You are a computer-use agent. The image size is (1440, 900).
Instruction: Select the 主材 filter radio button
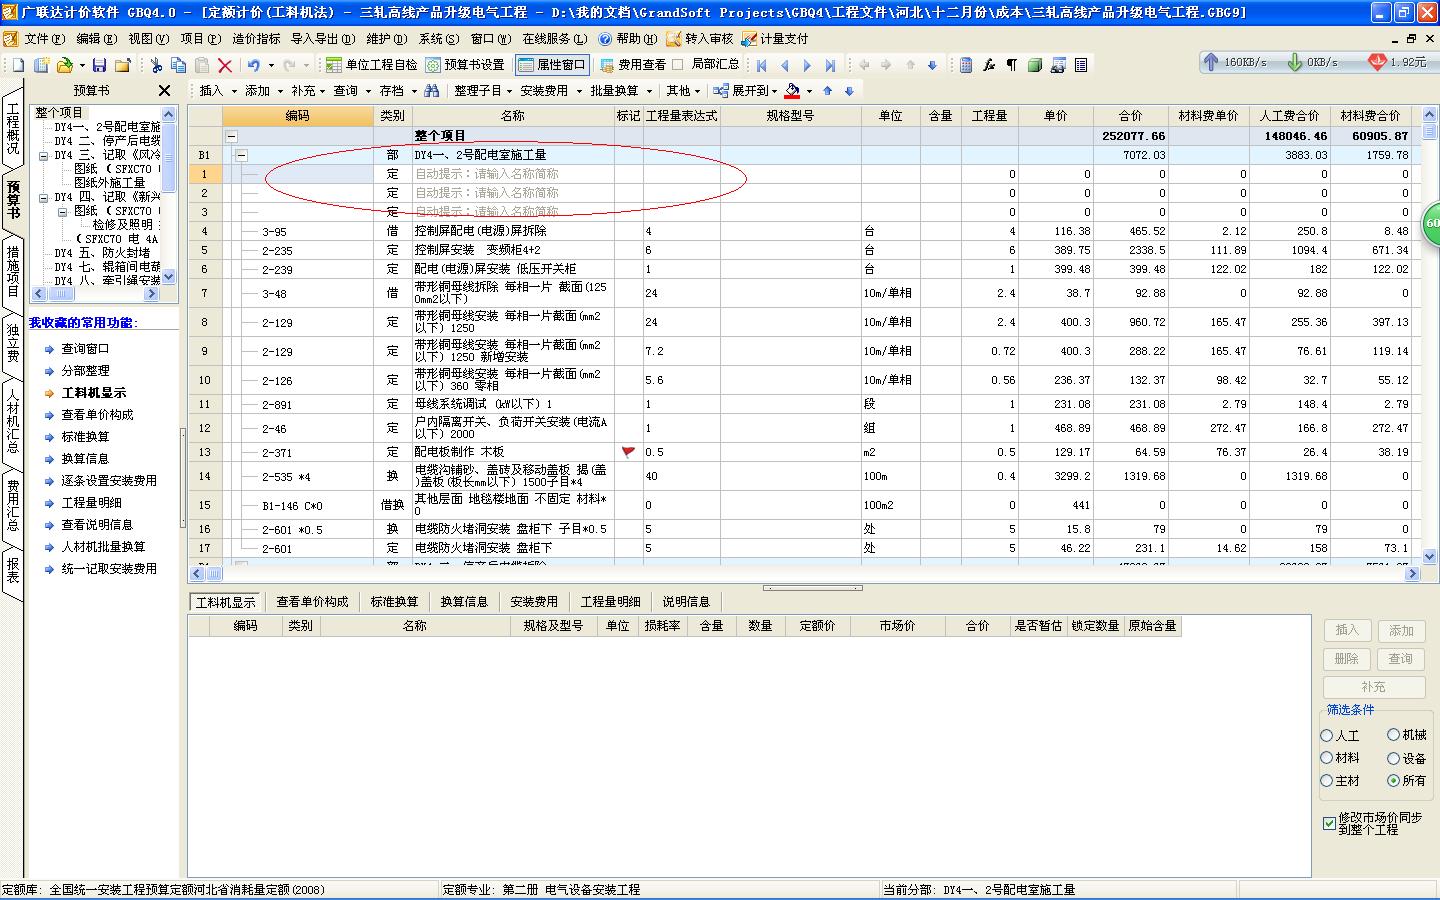click(x=1327, y=781)
